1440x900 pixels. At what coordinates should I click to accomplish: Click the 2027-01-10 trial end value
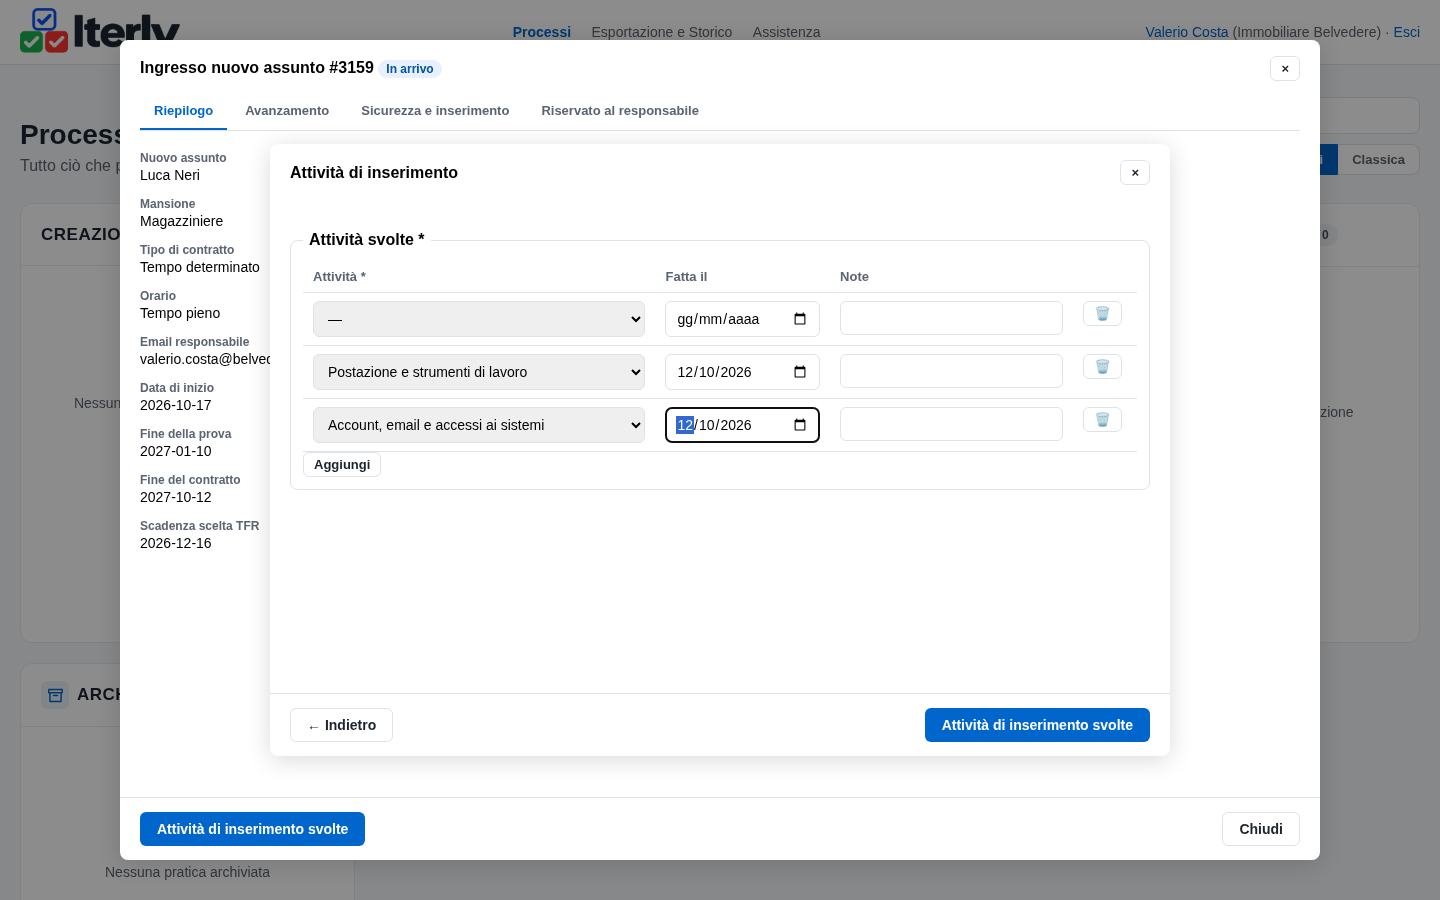[x=176, y=451]
